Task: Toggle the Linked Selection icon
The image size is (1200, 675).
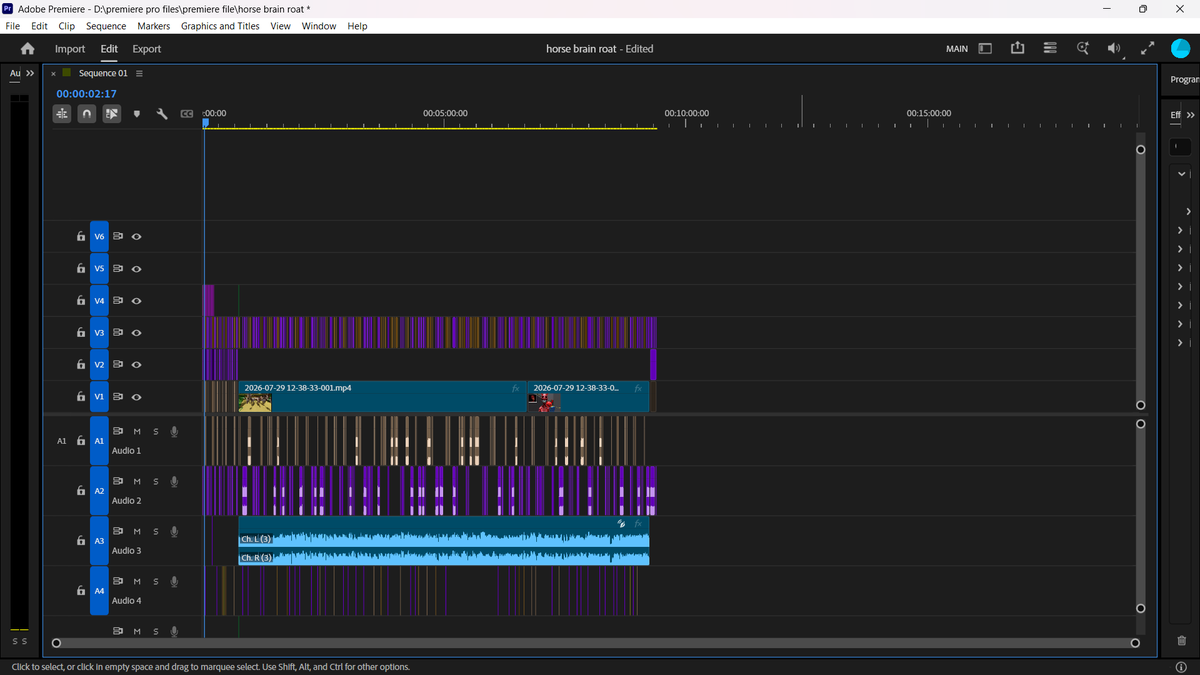Action: coord(112,114)
